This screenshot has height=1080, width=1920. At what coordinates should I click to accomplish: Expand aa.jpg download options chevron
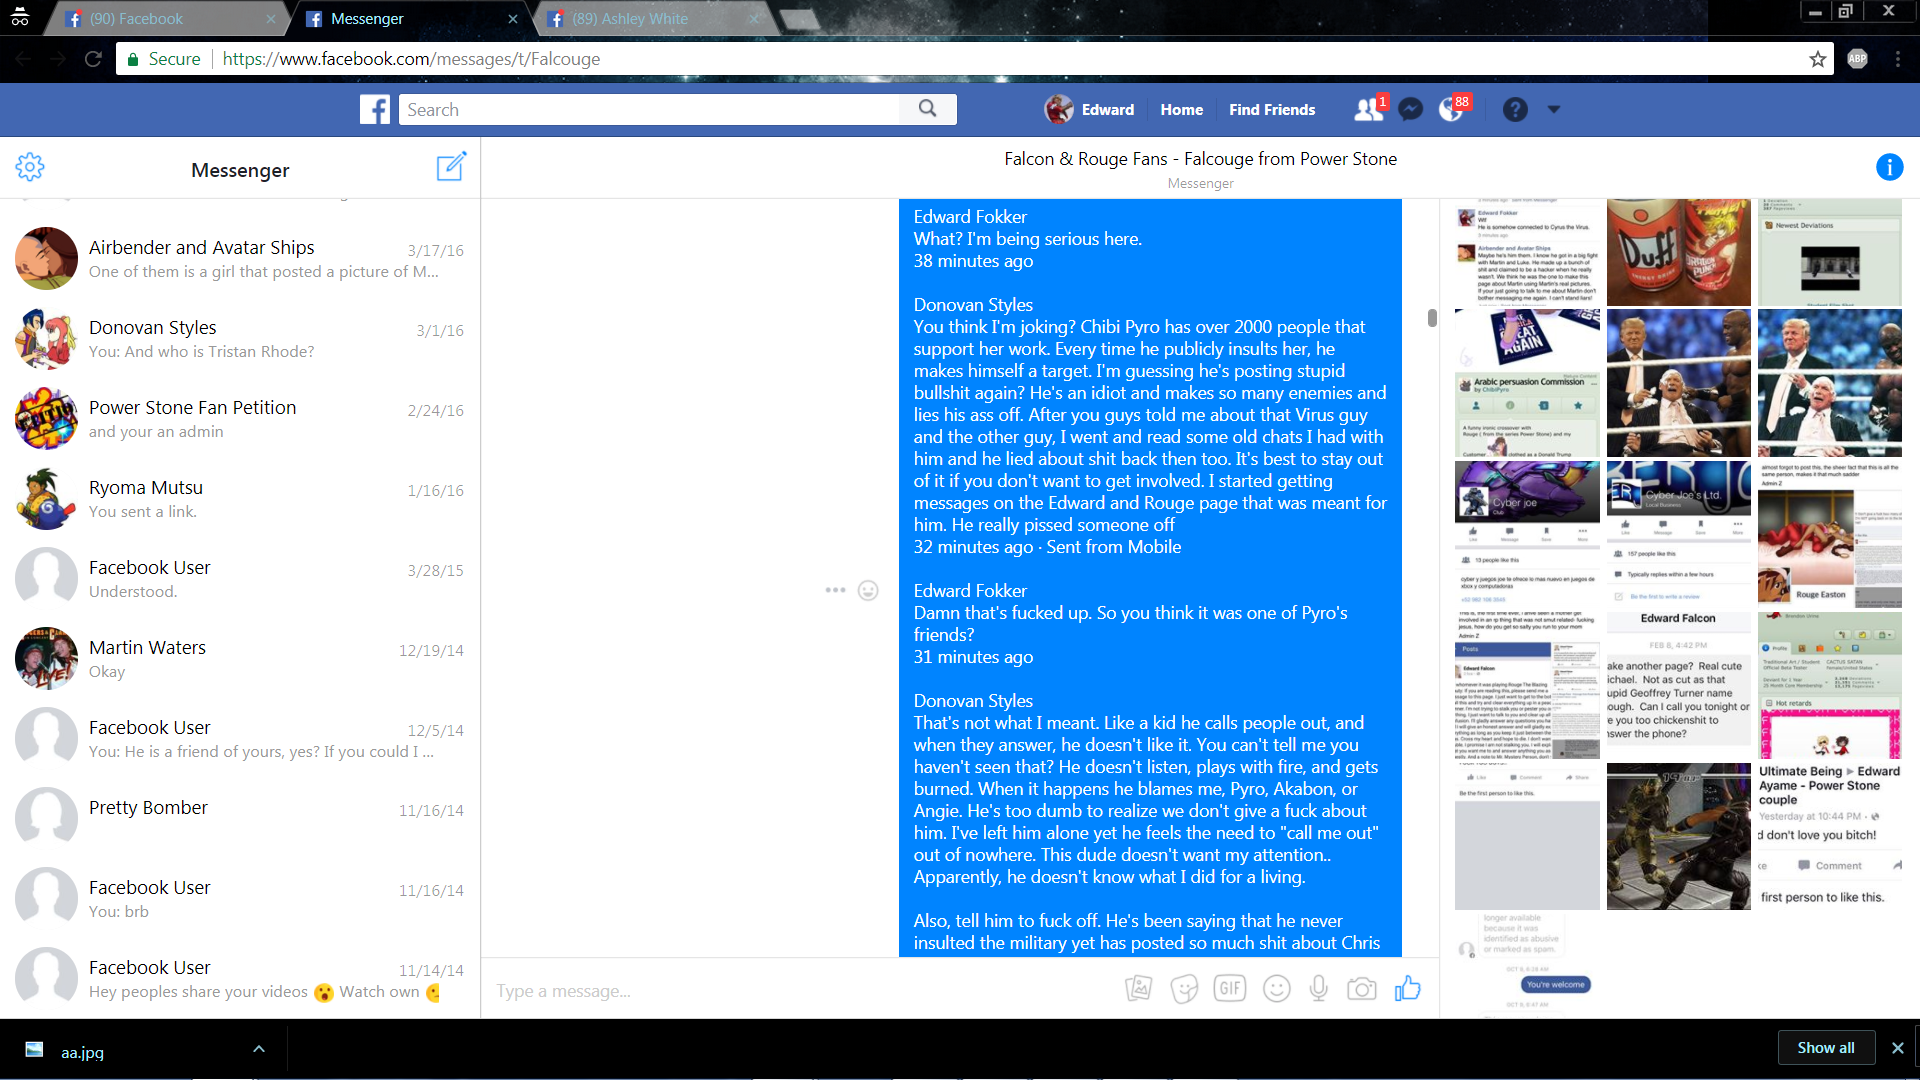click(259, 1049)
